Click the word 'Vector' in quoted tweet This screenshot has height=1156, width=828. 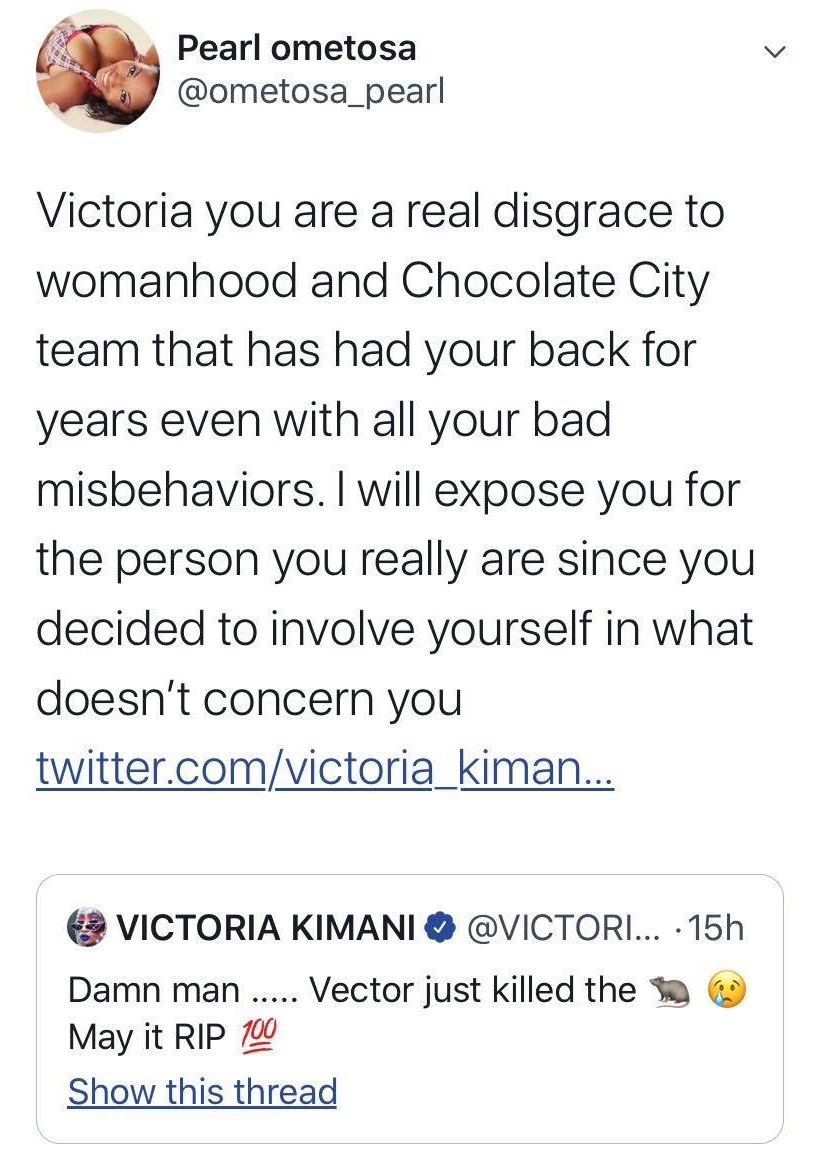point(359,990)
